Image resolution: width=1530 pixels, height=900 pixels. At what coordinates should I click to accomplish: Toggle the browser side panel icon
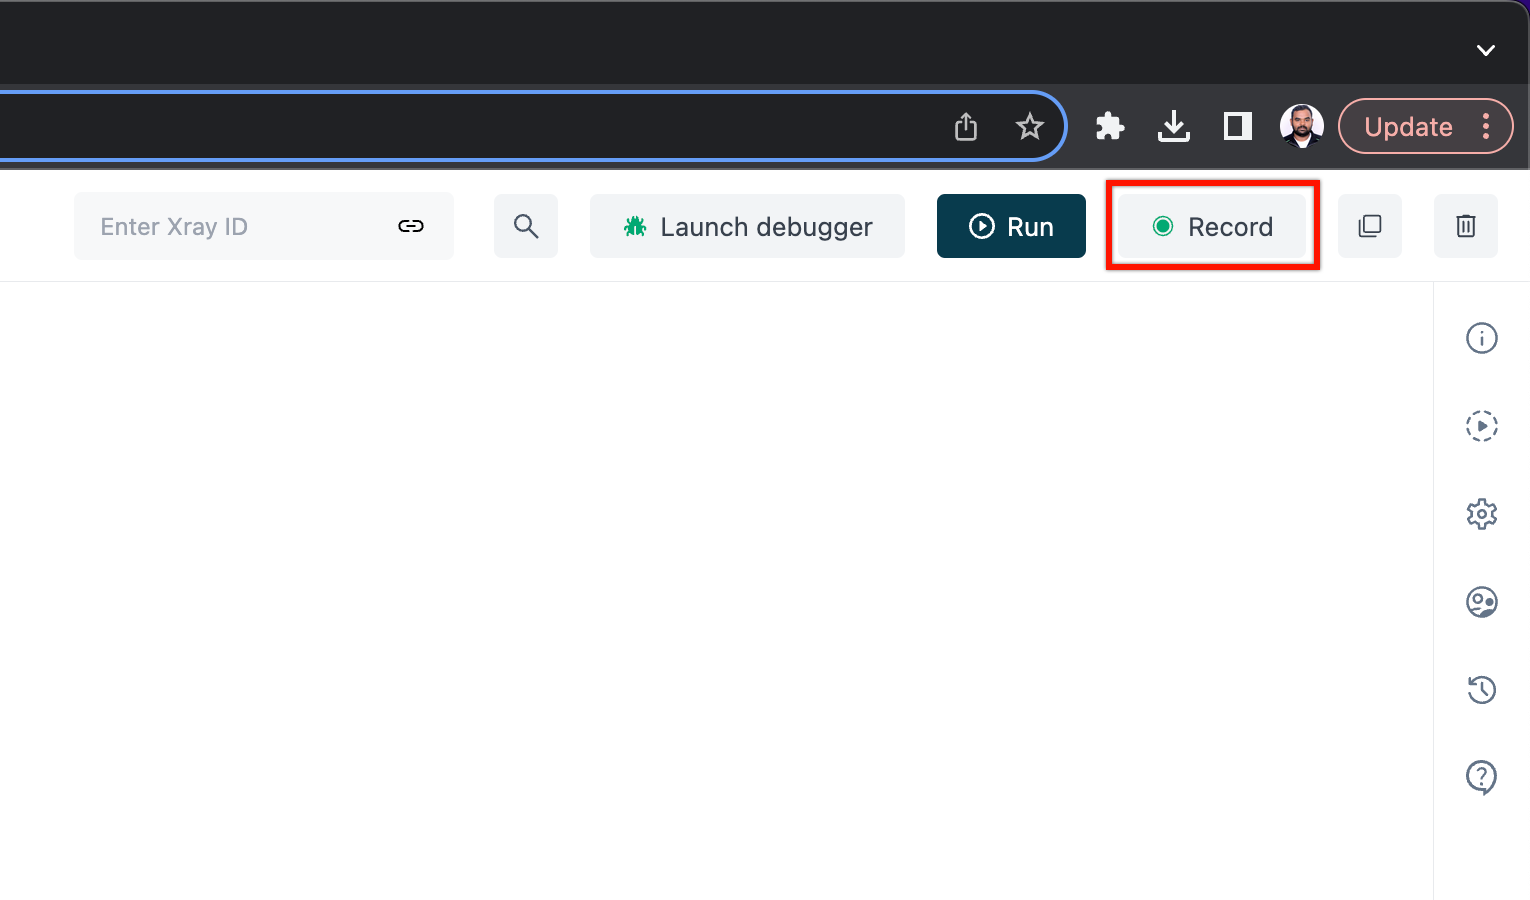1237,126
